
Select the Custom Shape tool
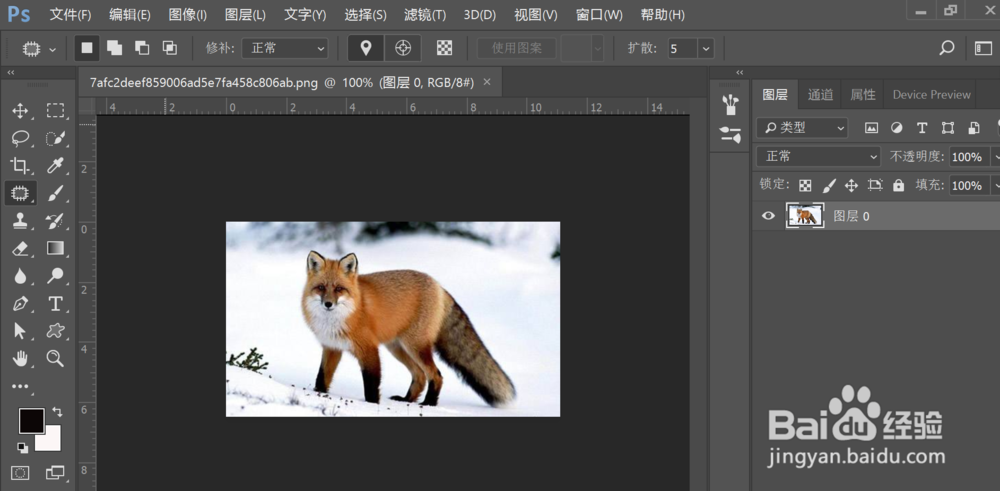(55, 331)
